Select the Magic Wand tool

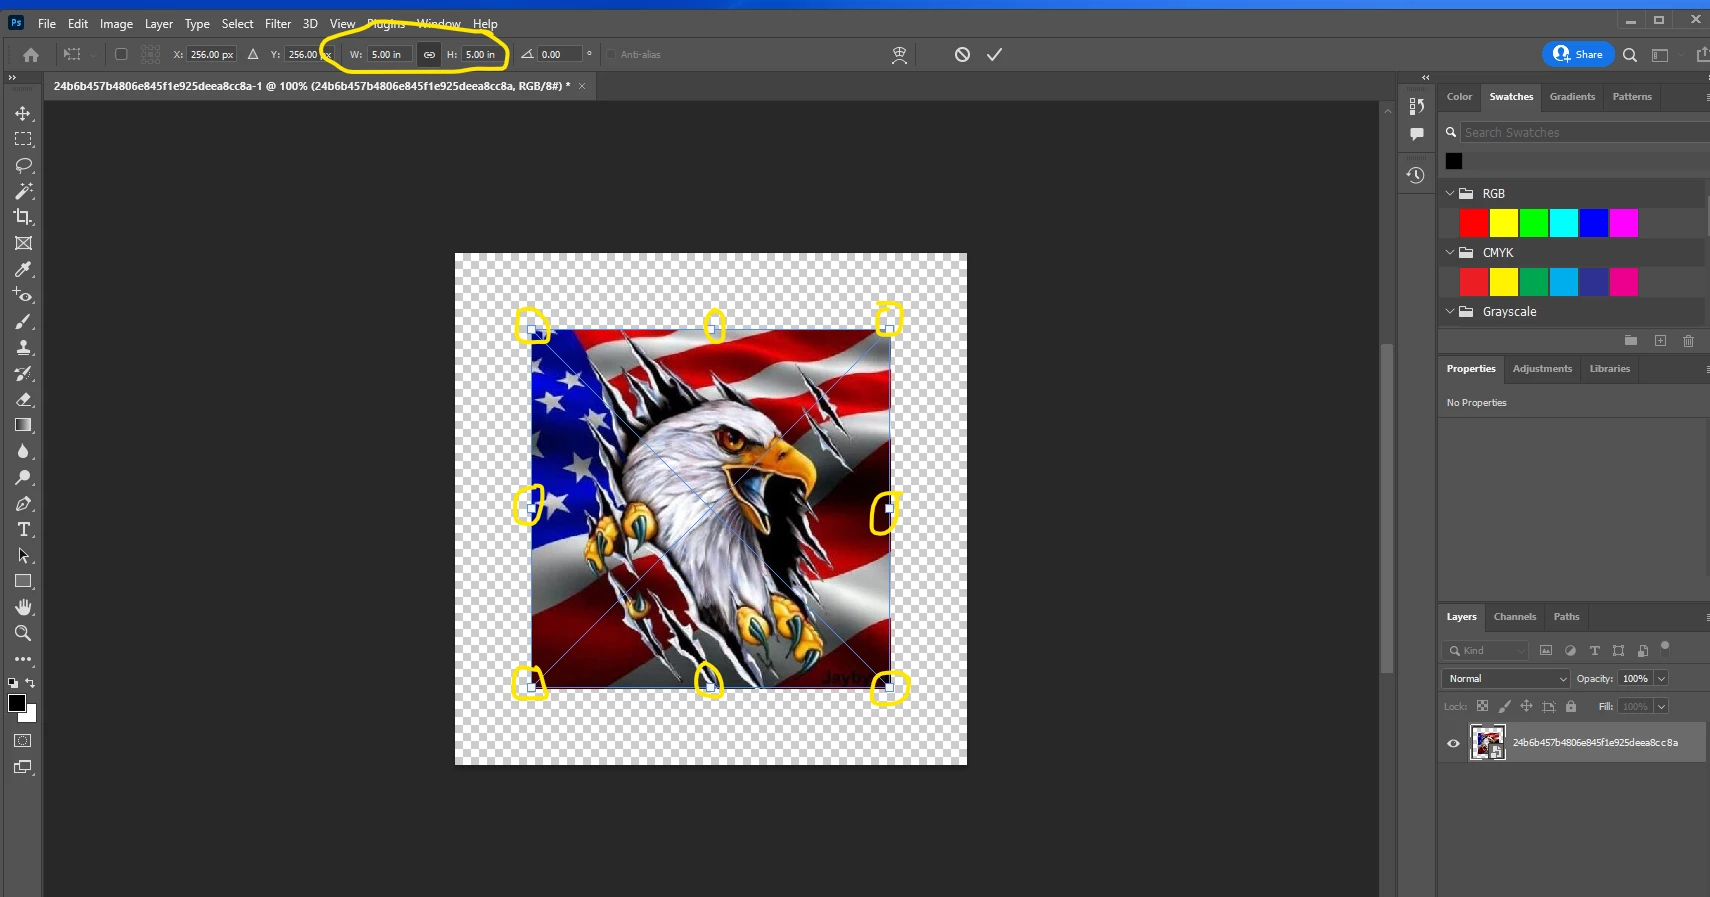(x=23, y=191)
